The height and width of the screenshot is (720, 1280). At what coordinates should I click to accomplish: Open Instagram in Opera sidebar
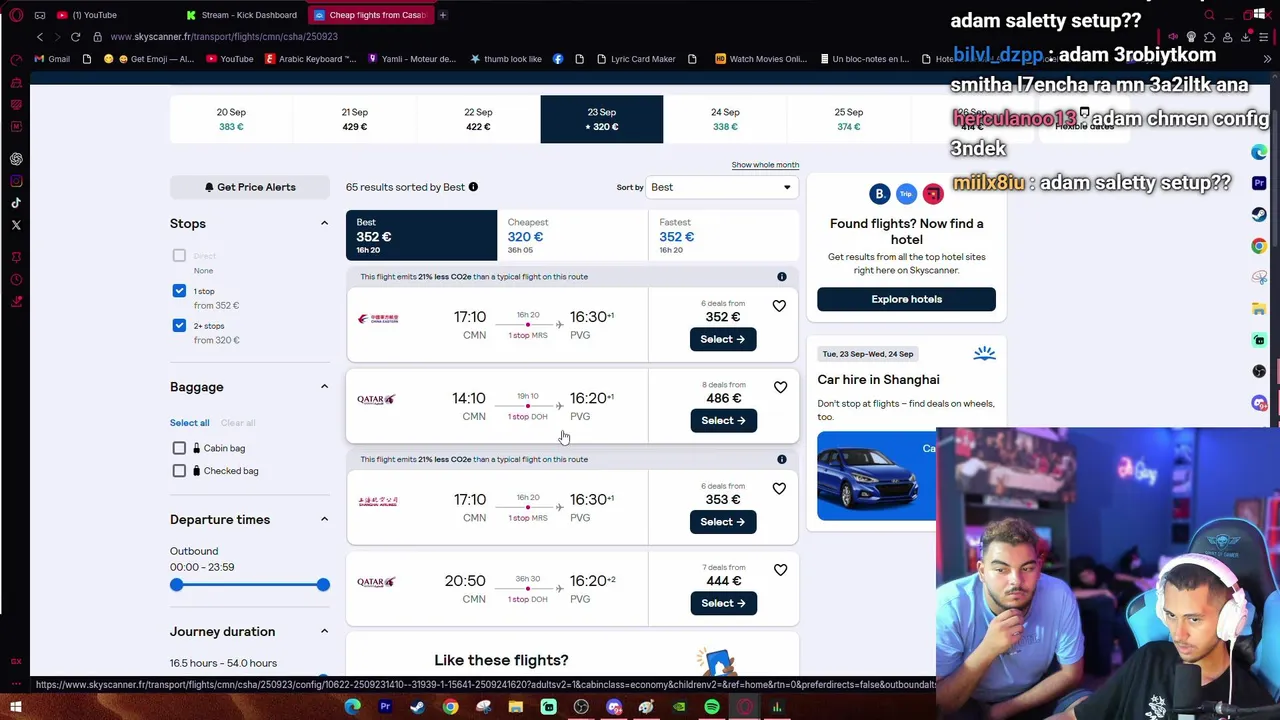click(x=16, y=181)
